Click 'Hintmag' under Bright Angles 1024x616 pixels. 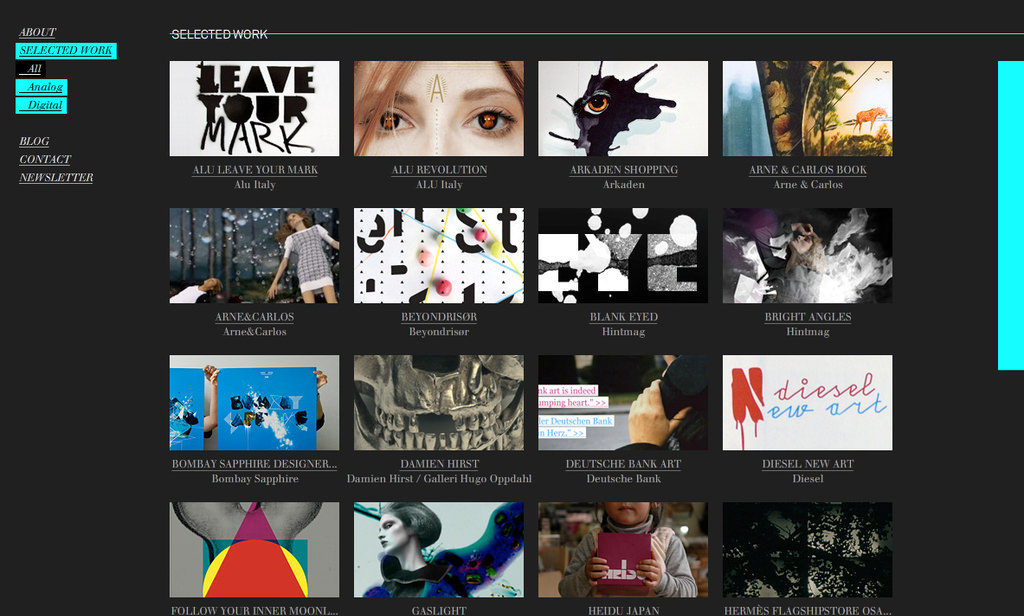click(x=808, y=332)
